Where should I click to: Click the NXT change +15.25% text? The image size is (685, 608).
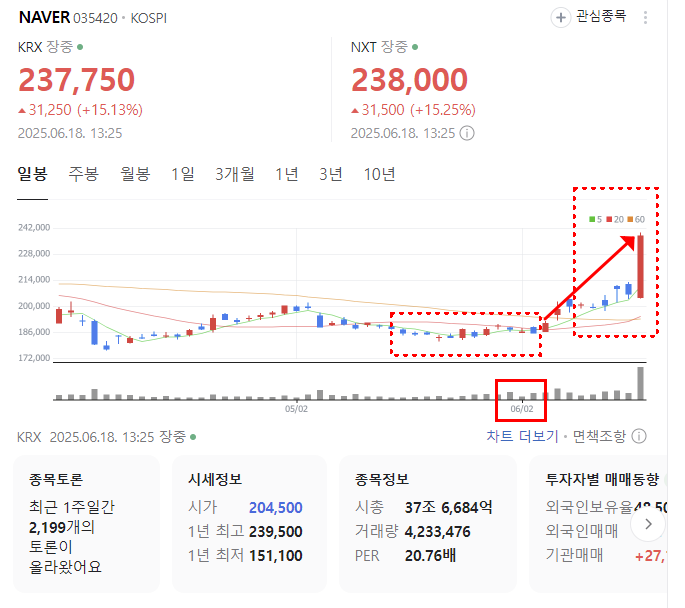pos(443,110)
